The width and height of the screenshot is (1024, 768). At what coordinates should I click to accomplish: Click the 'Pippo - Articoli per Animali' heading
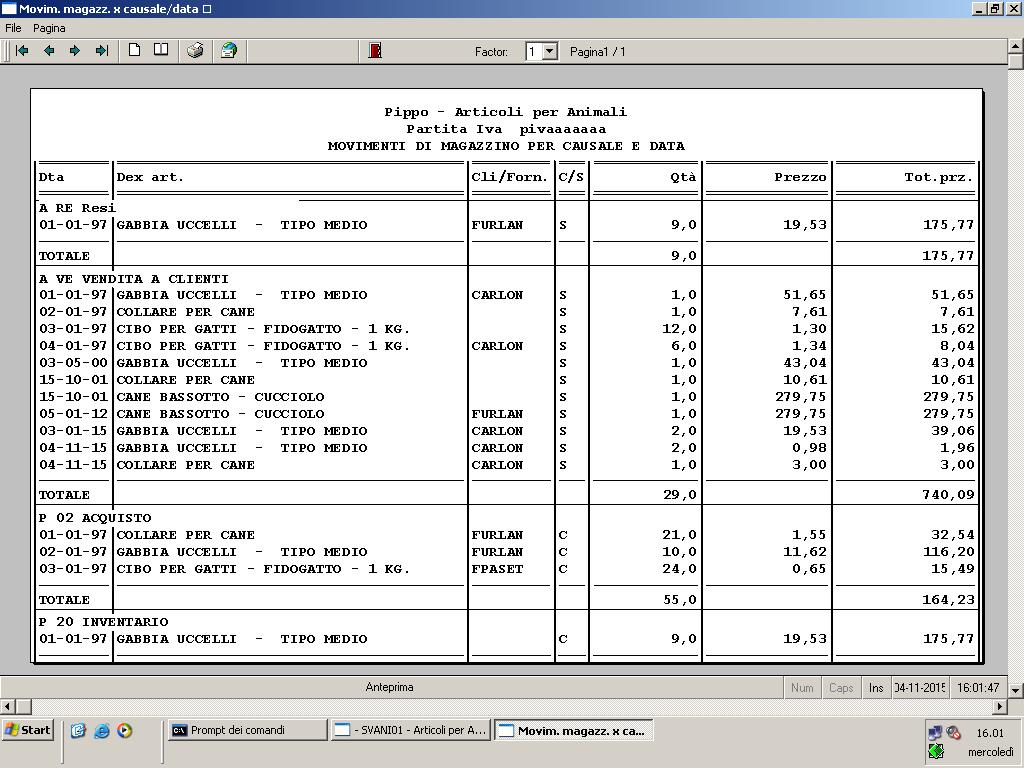pos(505,112)
